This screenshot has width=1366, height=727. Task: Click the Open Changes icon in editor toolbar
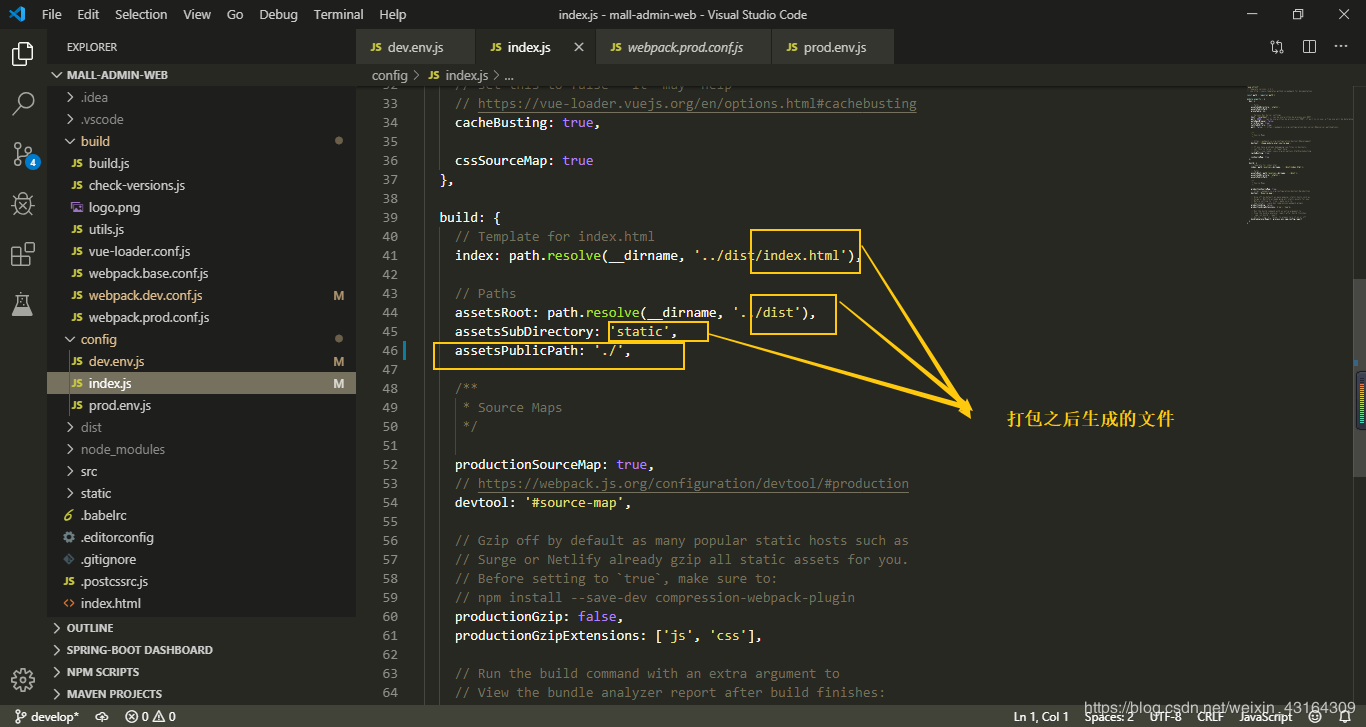coord(1277,47)
